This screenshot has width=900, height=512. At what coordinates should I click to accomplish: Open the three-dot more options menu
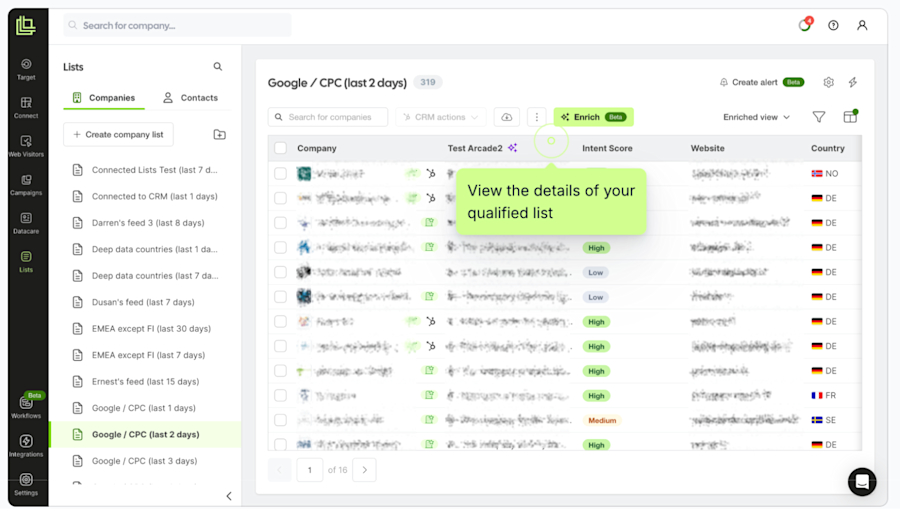(x=537, y=117)
